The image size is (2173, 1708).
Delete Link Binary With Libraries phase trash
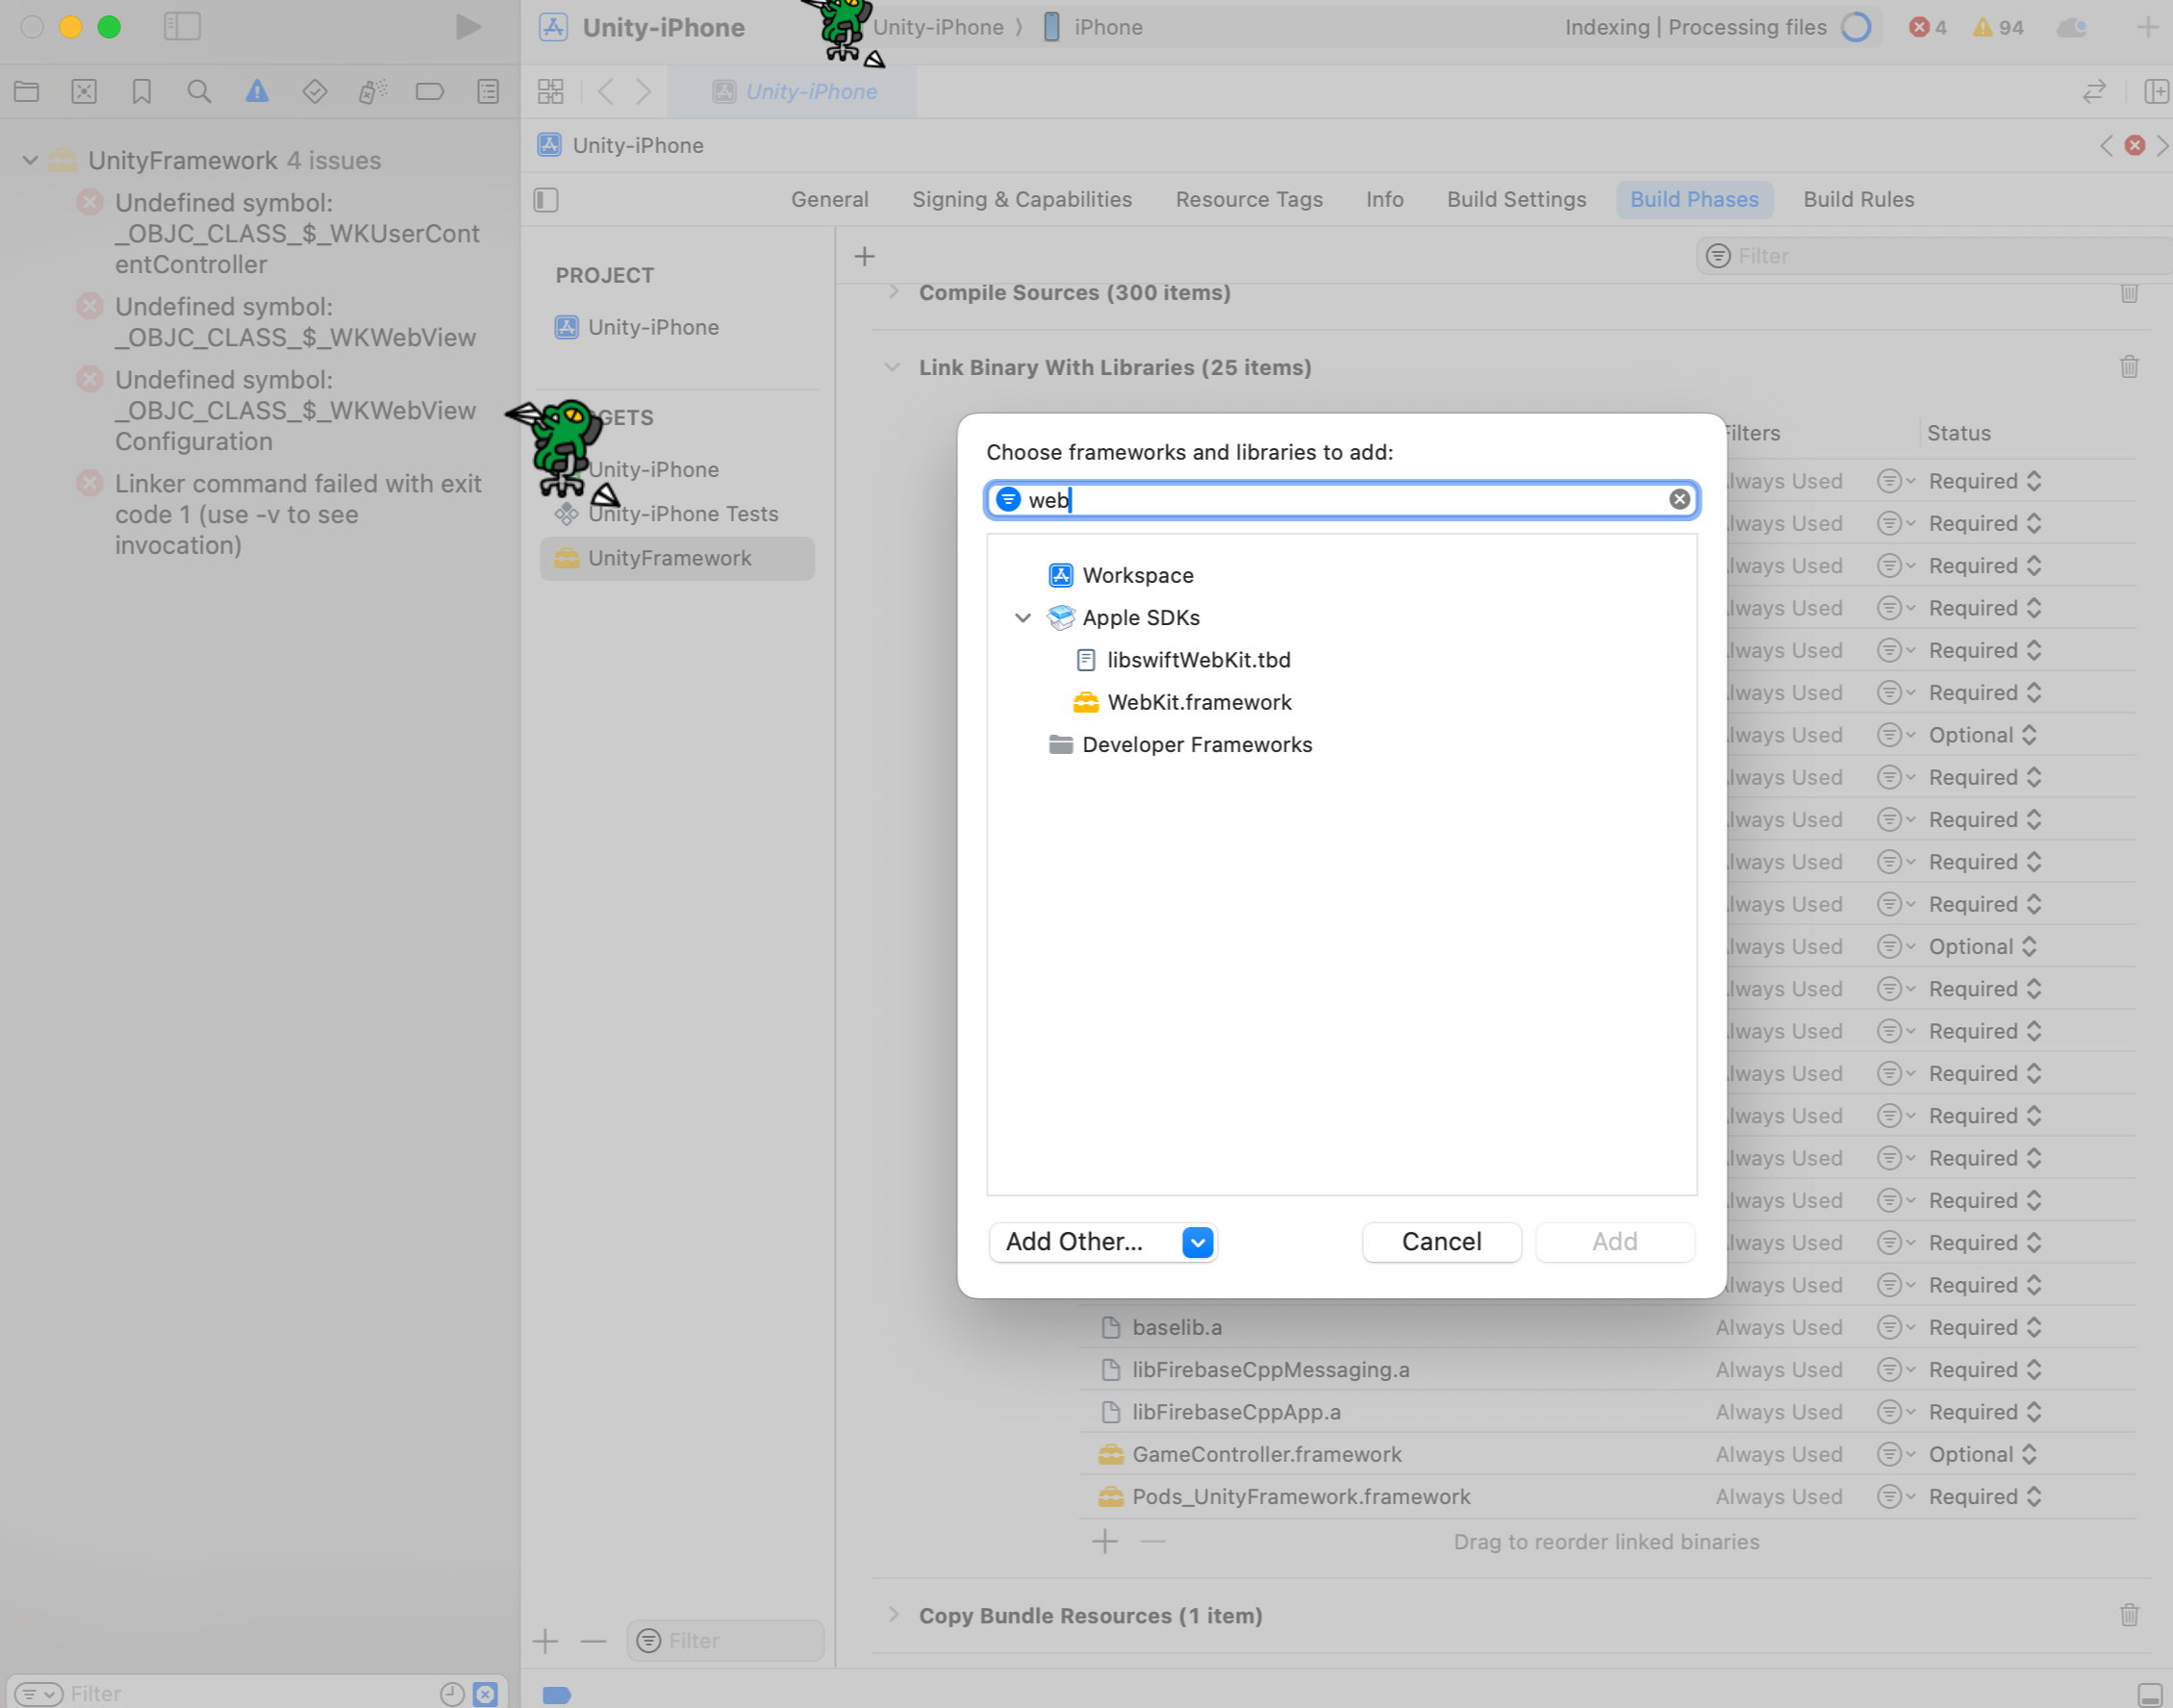[x=2129, y=367]
